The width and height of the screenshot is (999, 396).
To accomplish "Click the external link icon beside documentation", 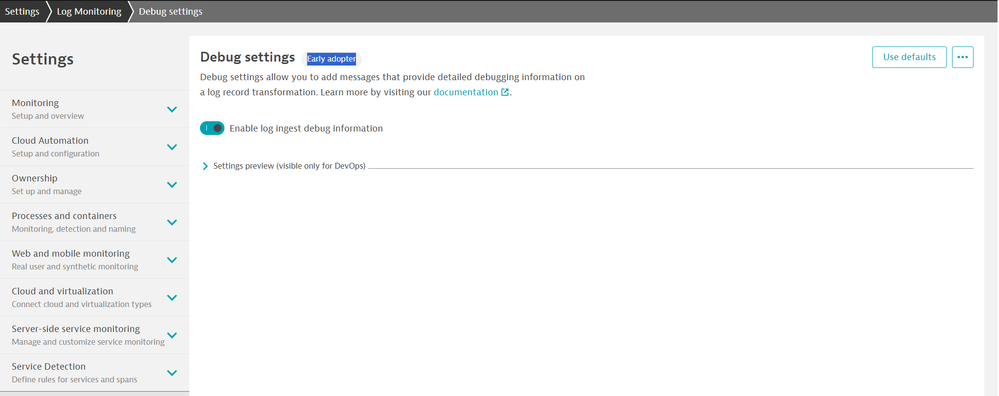I will tap(505, 92).
